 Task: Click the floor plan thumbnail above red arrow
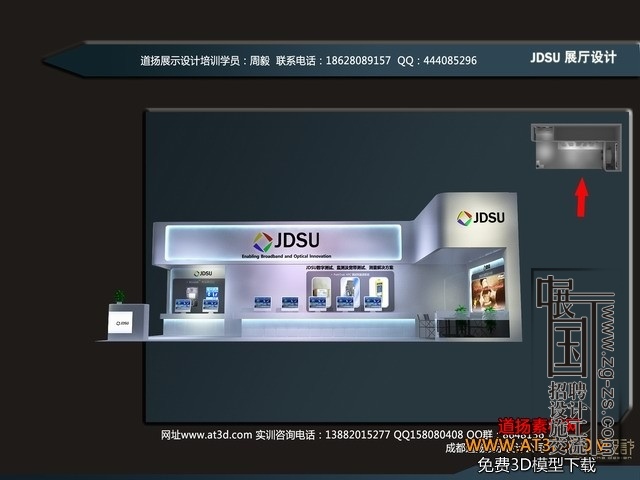576,147
